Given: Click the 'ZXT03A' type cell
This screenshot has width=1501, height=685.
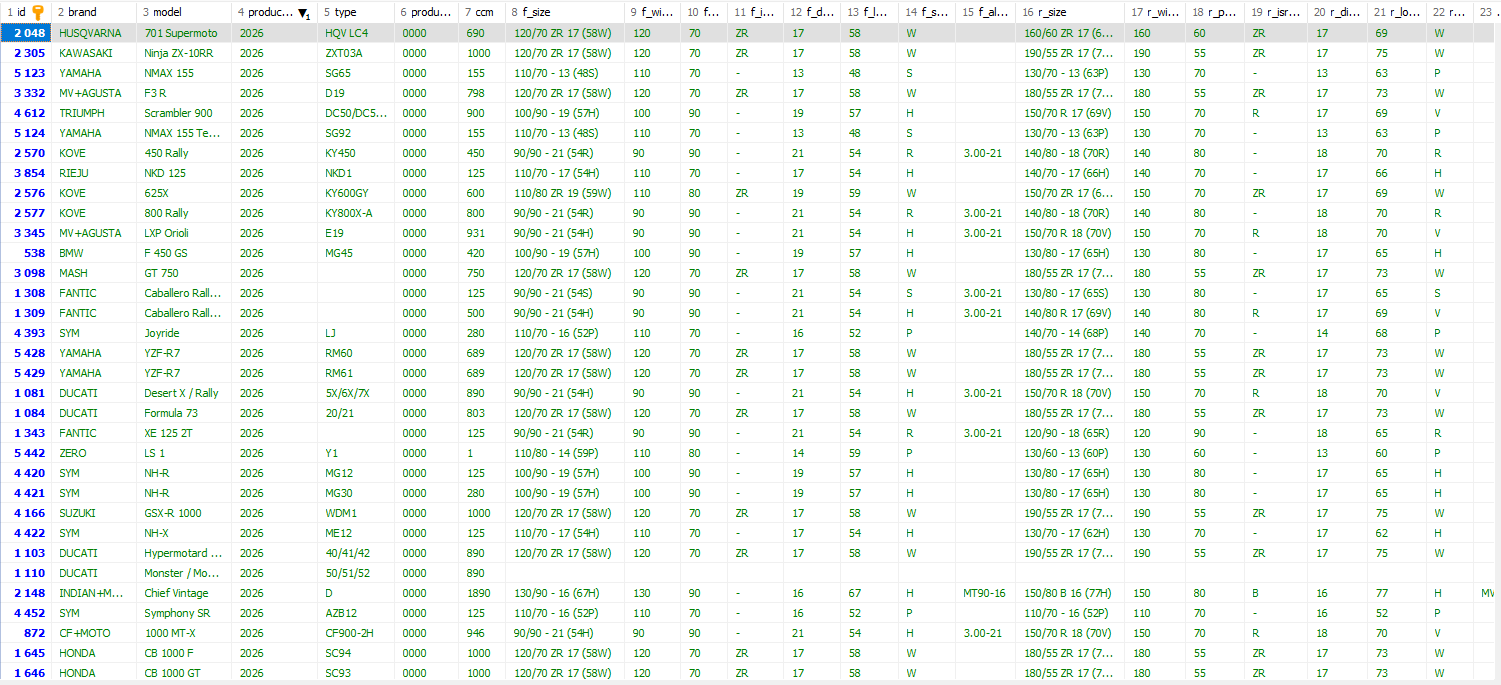Looking at the screenshot, I should coord(355,53).
